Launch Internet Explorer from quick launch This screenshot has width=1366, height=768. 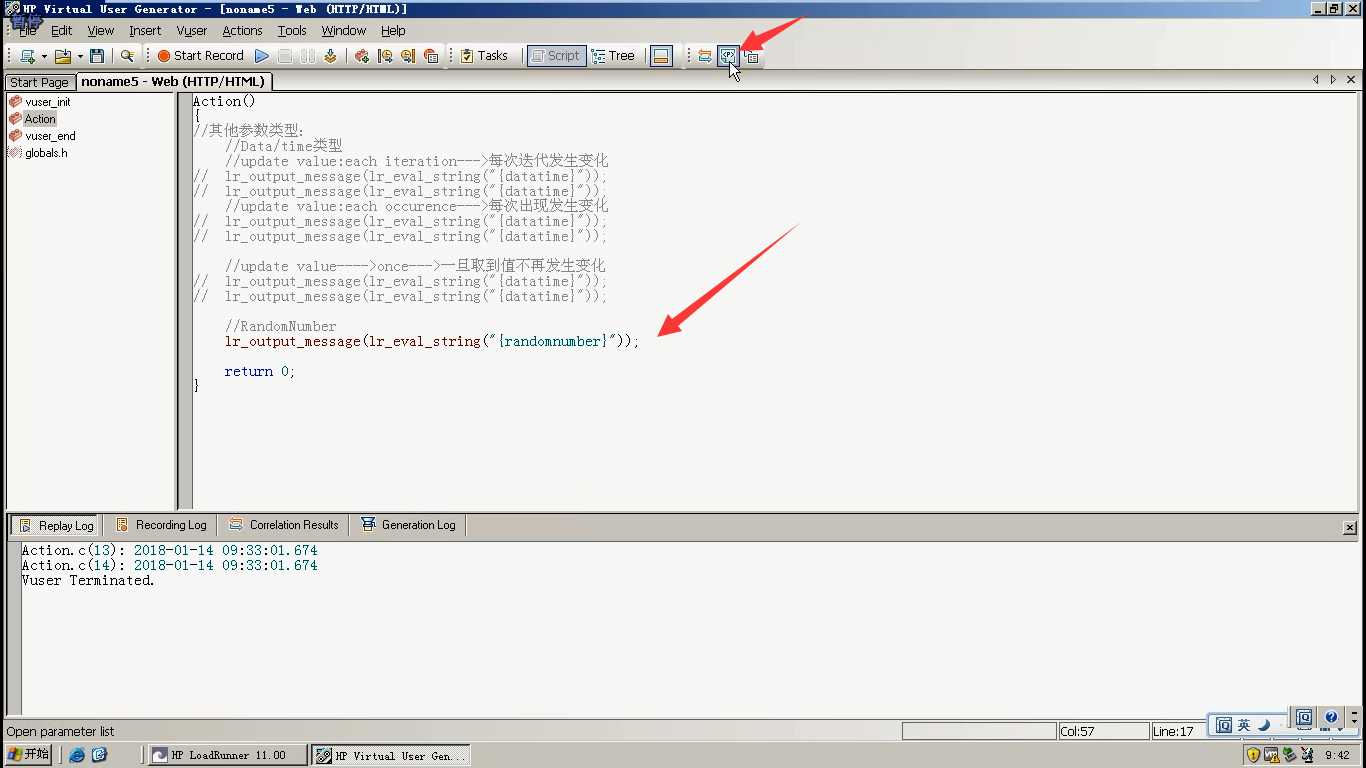(x=77, y=755)
